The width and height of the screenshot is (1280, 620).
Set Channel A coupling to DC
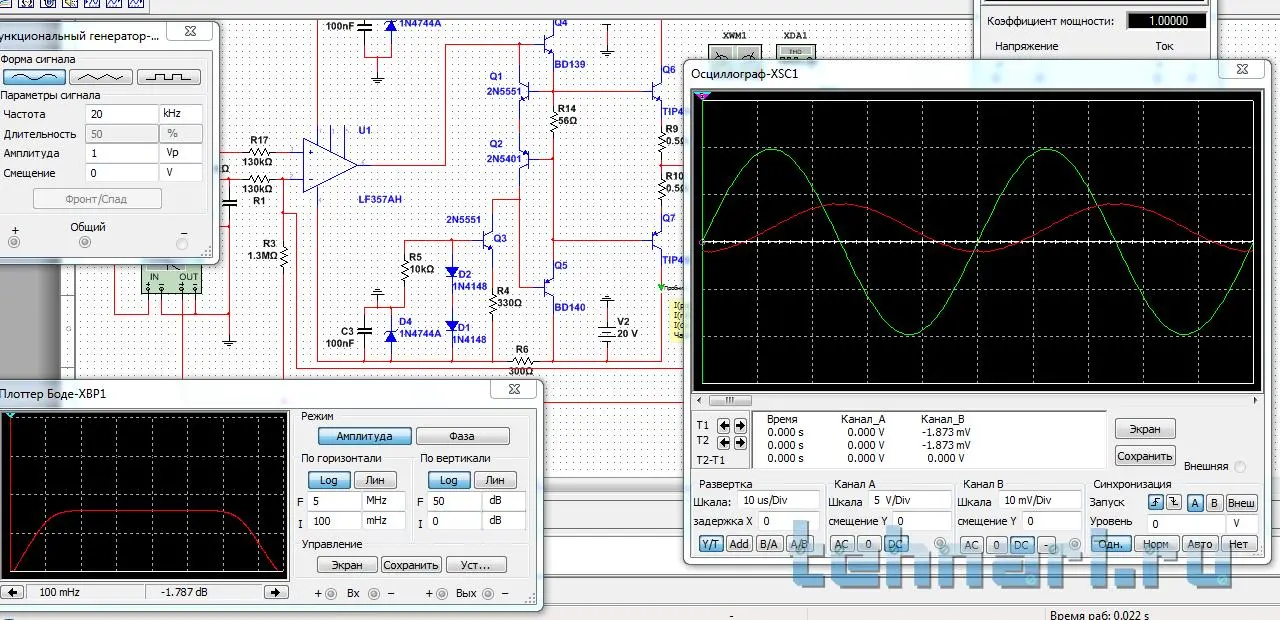point(895,544)
